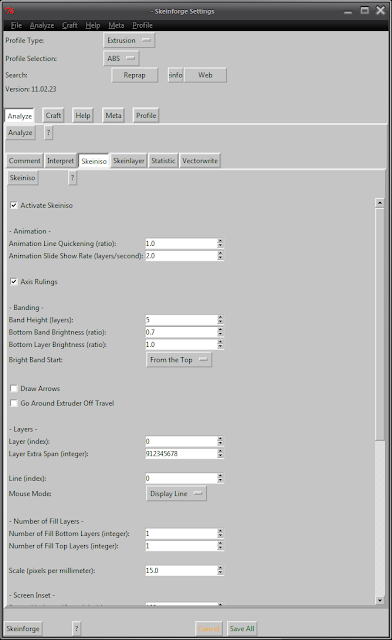Open the Craft menu in menu bar
This screenshot has width=392, height=640.
(70, 25)
